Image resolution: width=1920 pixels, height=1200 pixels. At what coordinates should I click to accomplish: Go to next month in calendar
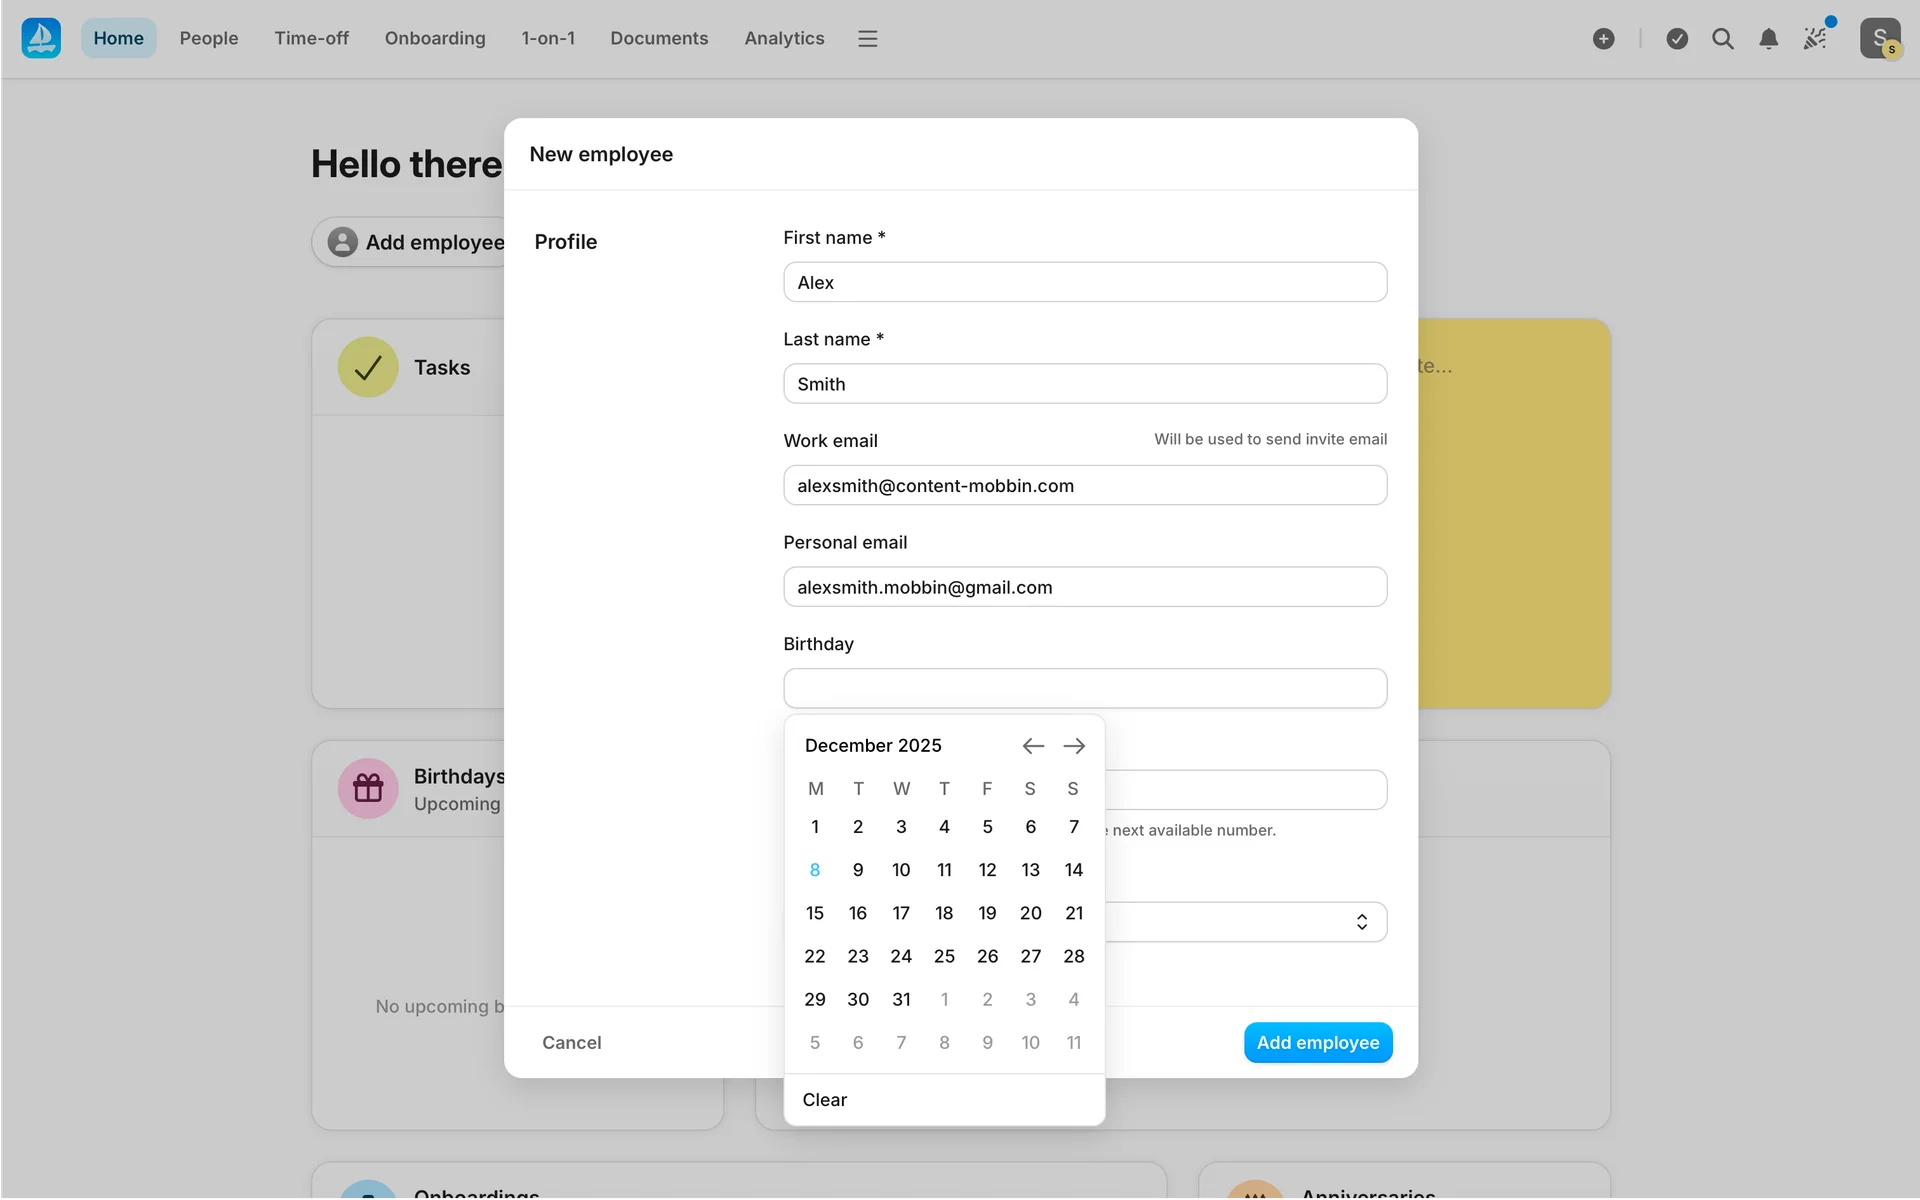click(1074, 746)
